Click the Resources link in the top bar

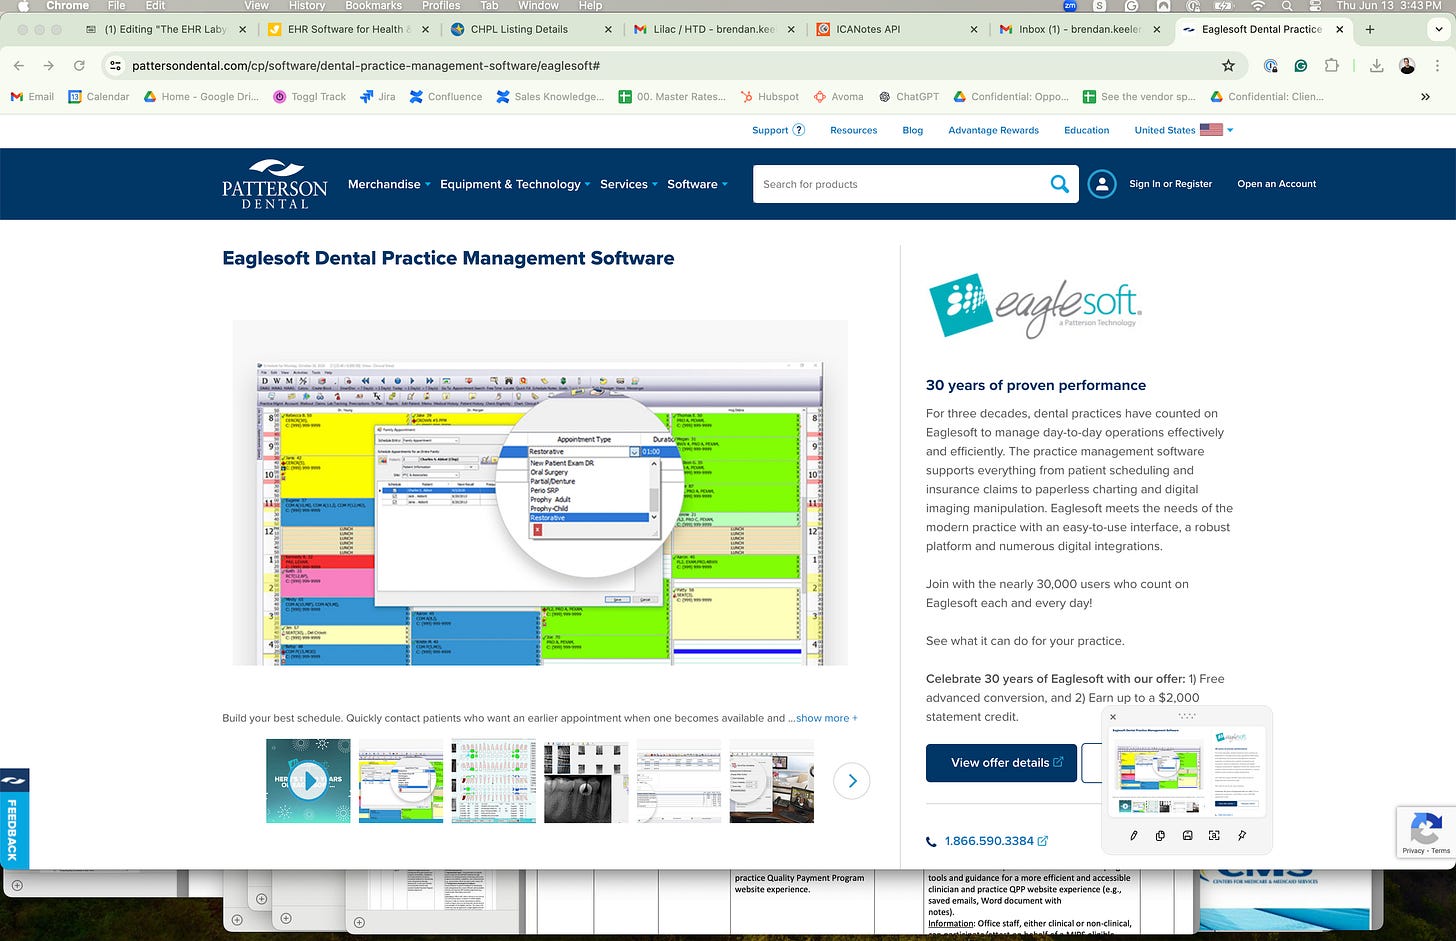tap(853, 130)
